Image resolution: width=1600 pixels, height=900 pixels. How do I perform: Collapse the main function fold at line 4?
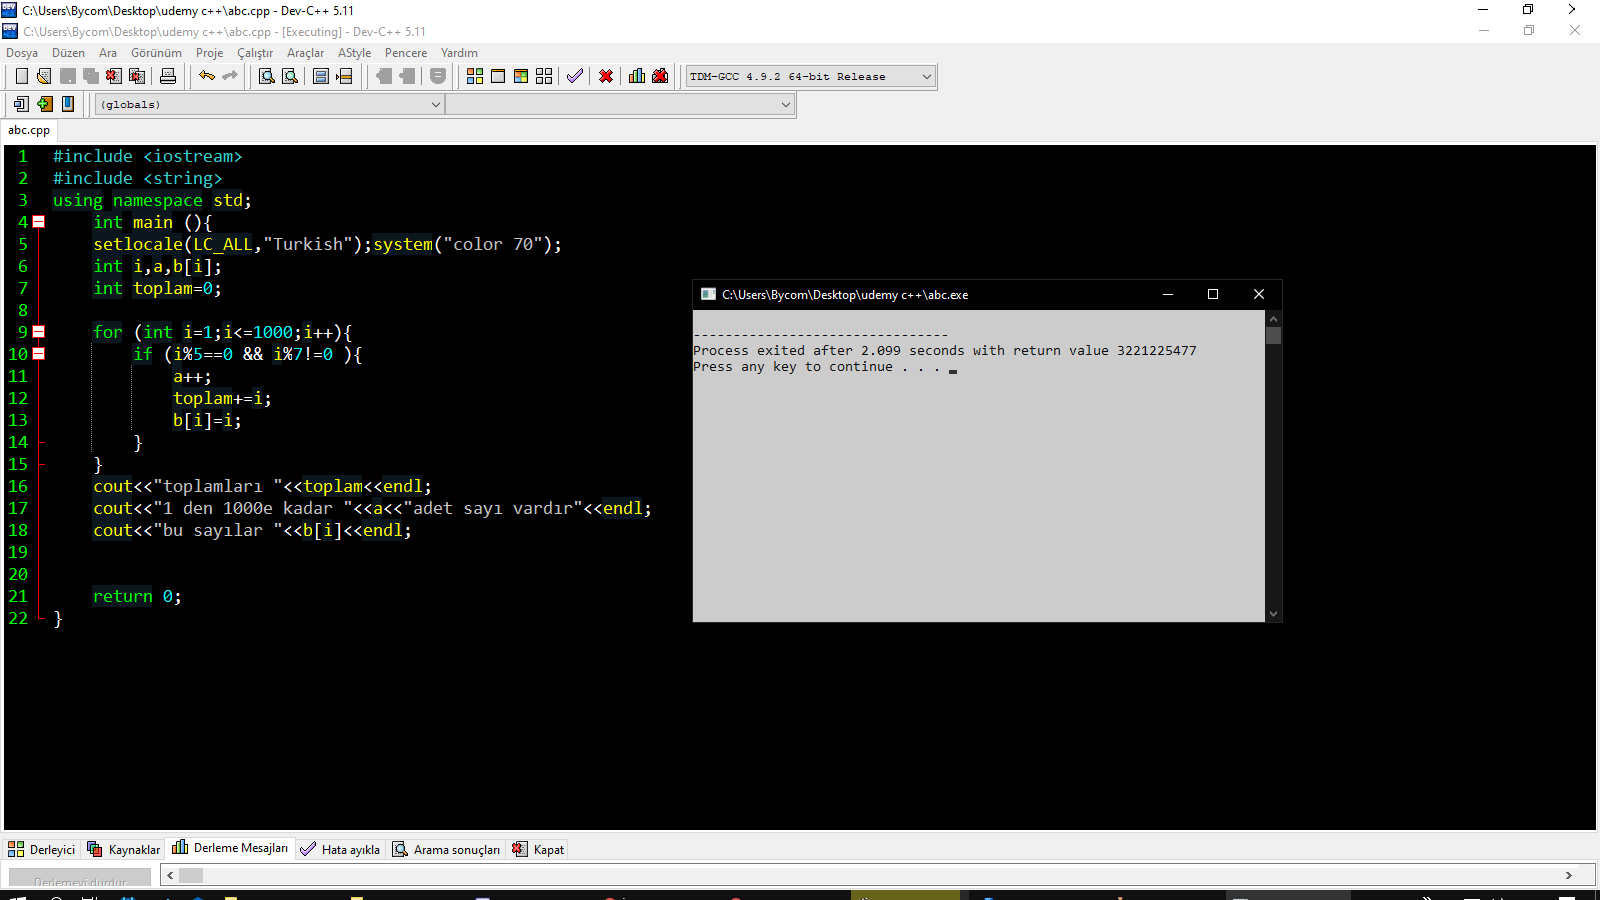pyautogui.click(x=39, y=222)
